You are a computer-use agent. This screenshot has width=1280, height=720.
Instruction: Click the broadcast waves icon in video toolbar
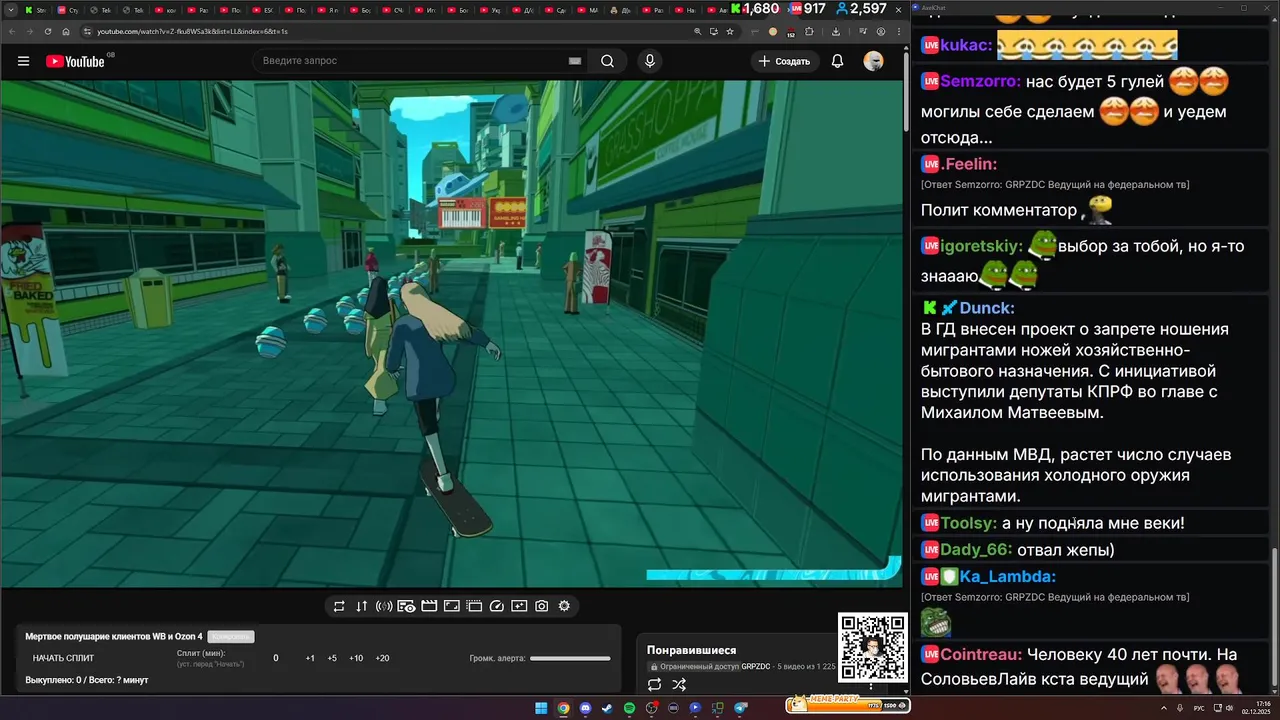pos(384,606)
